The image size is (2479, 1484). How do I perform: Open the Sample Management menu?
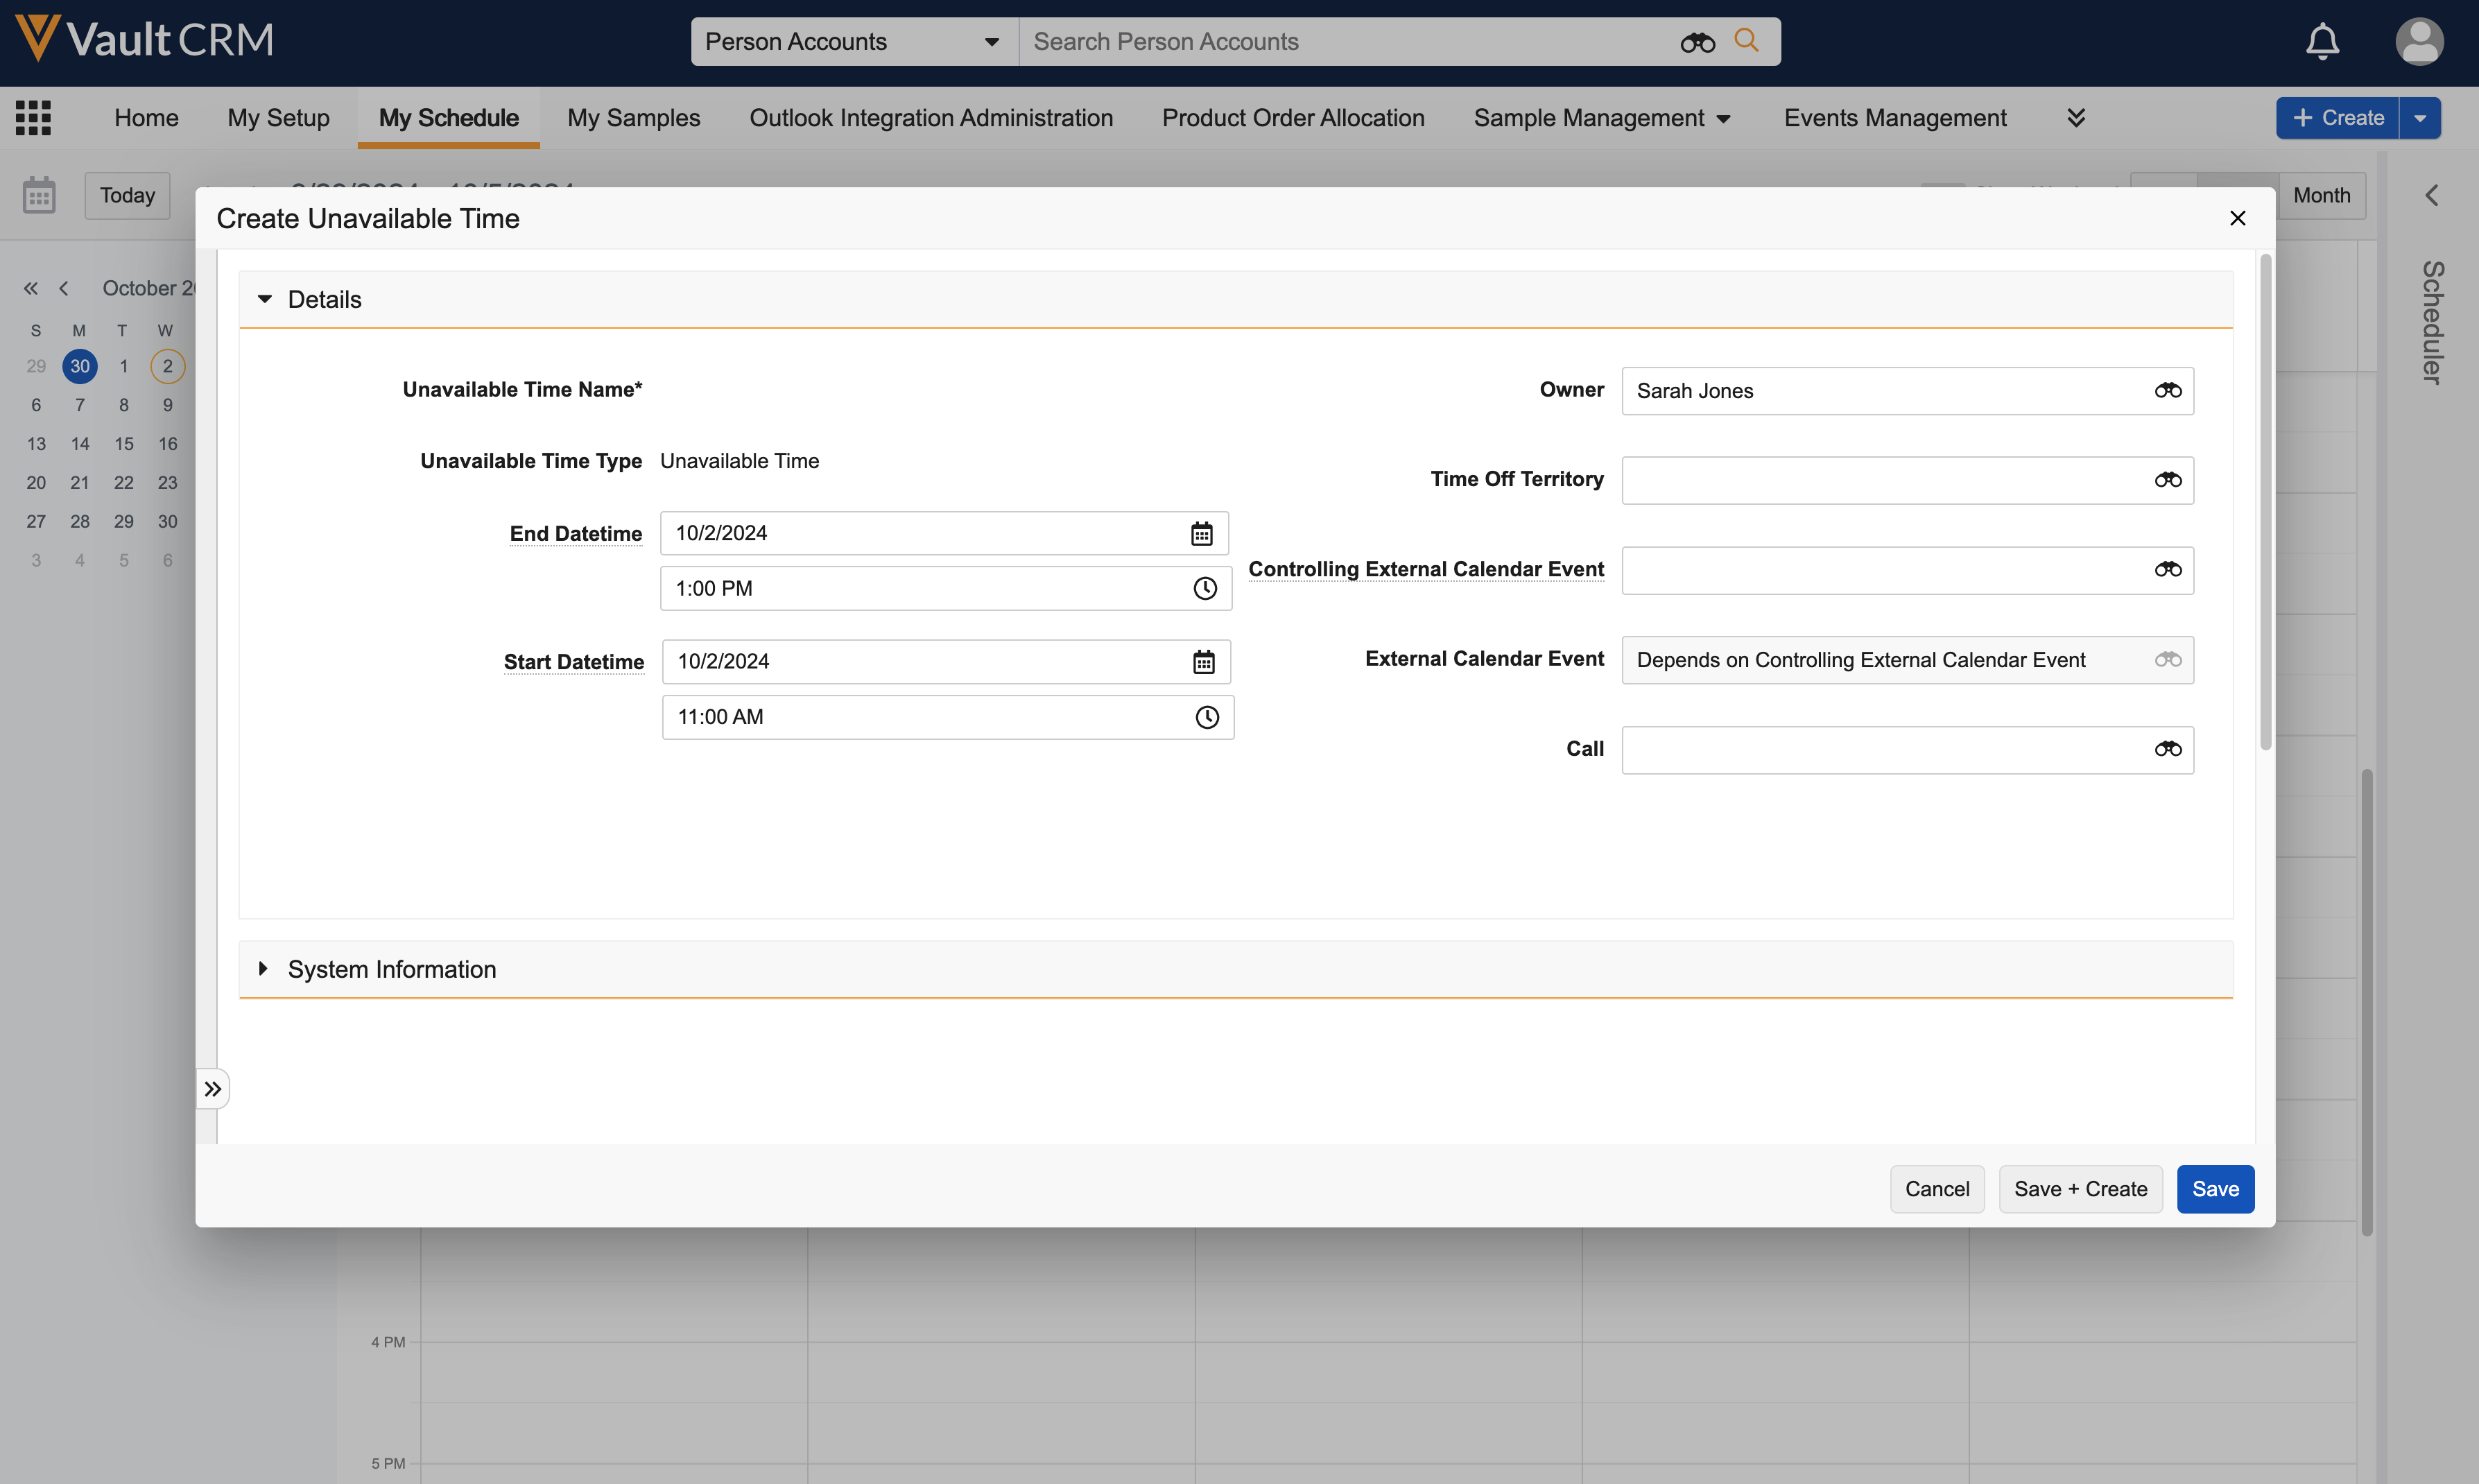[x=1601, y=118]
